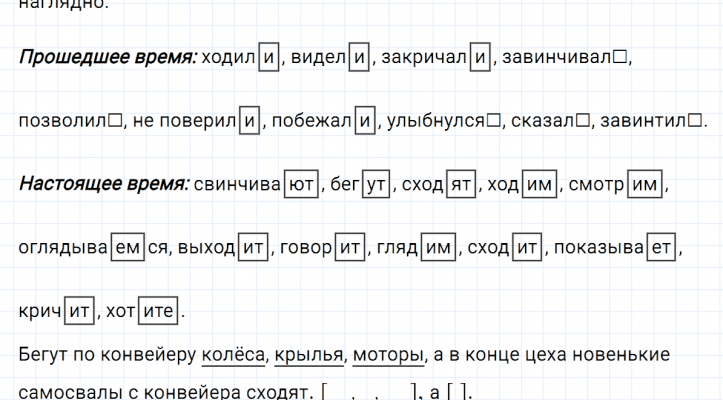Click the boxed ending "ют" in "свинчивают"

tap(299, 185)
